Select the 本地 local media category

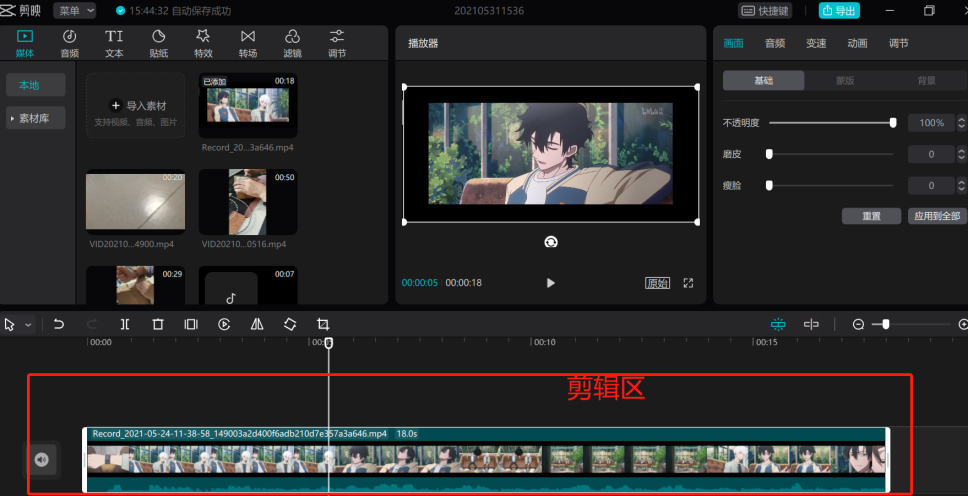(x=36, y=85)
